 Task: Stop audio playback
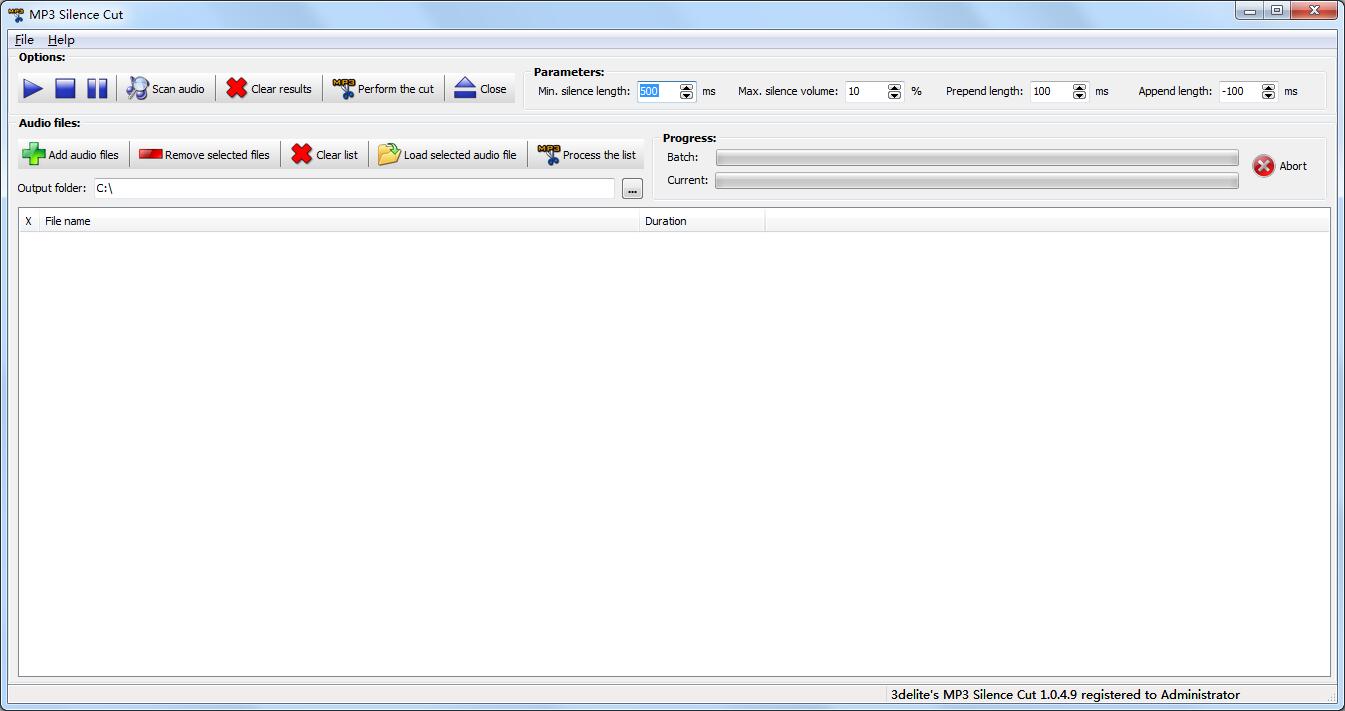[x=65, y=89]
